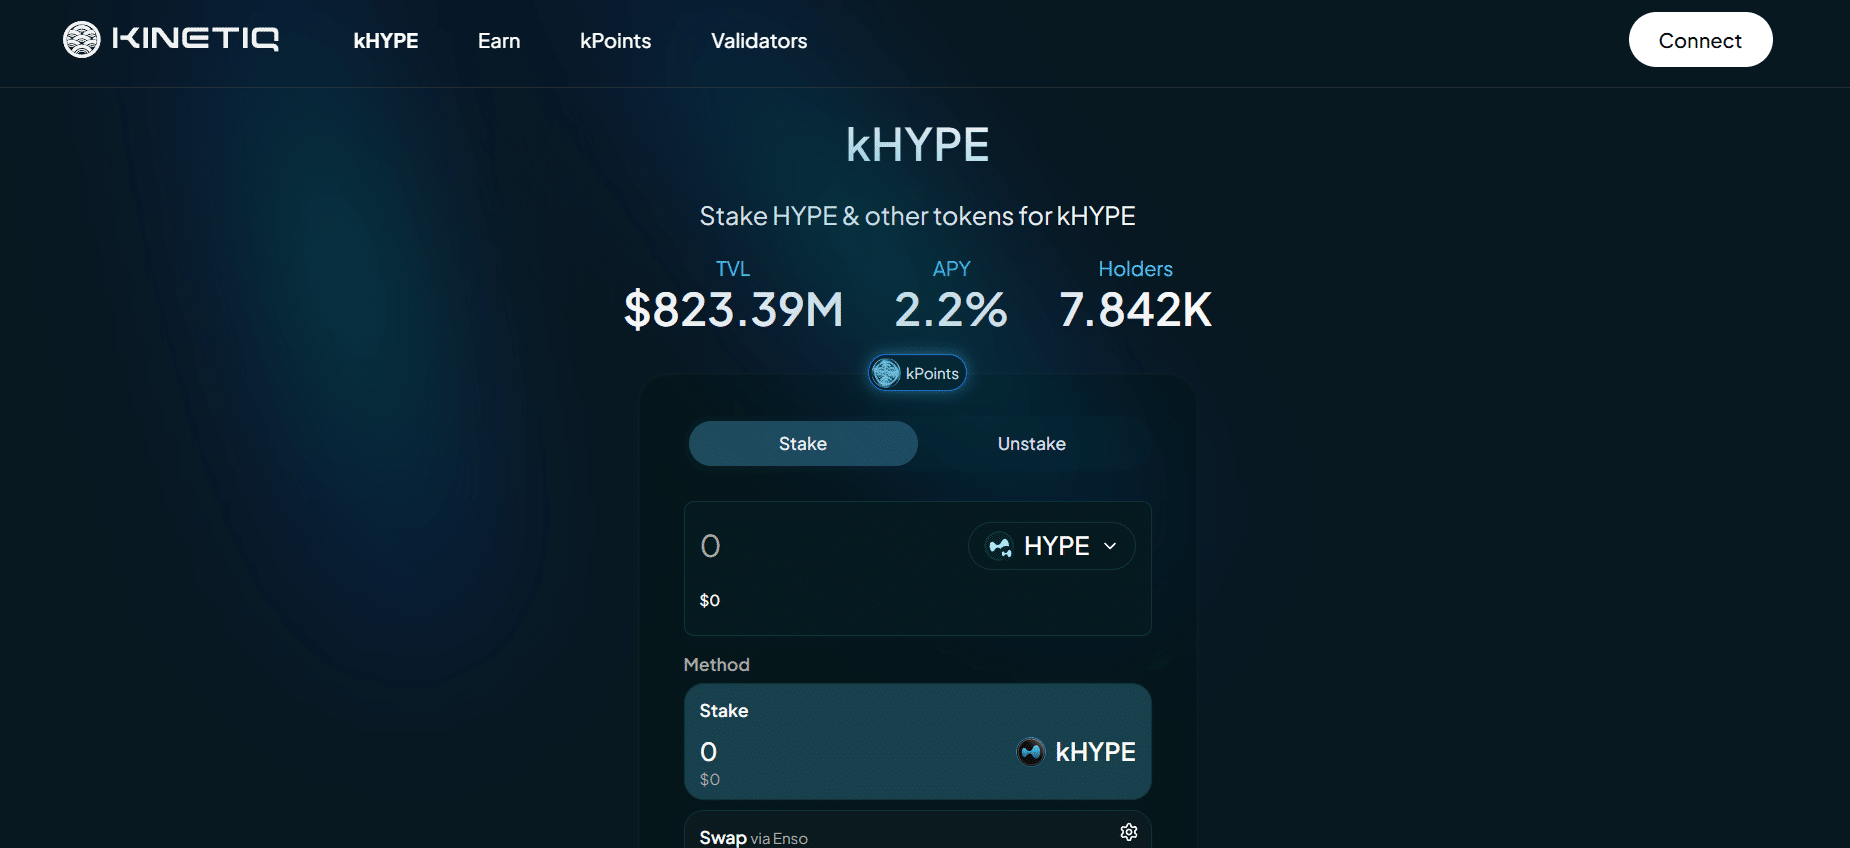1850x848 pixels.
Task: Click the 2.2% APY value
Action: pyautogui.click(x=951, y=310)
